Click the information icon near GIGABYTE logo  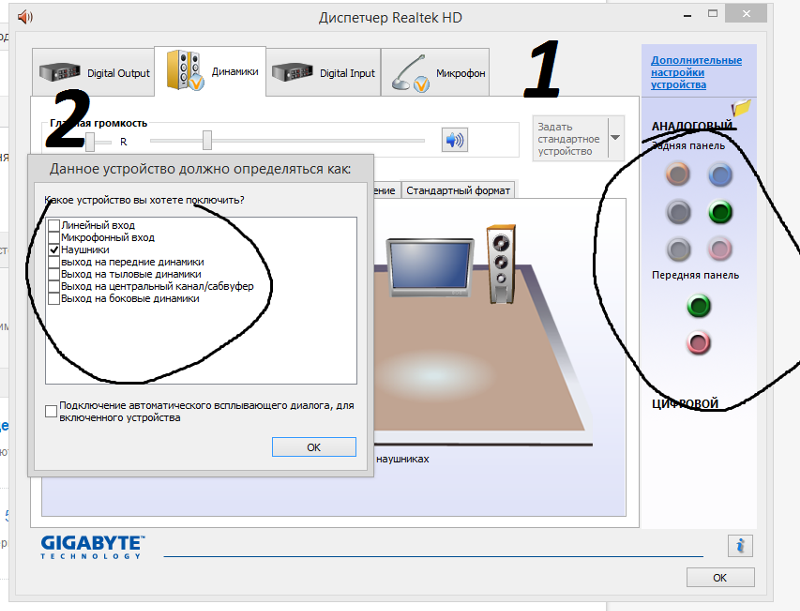(x=740, y=546)
